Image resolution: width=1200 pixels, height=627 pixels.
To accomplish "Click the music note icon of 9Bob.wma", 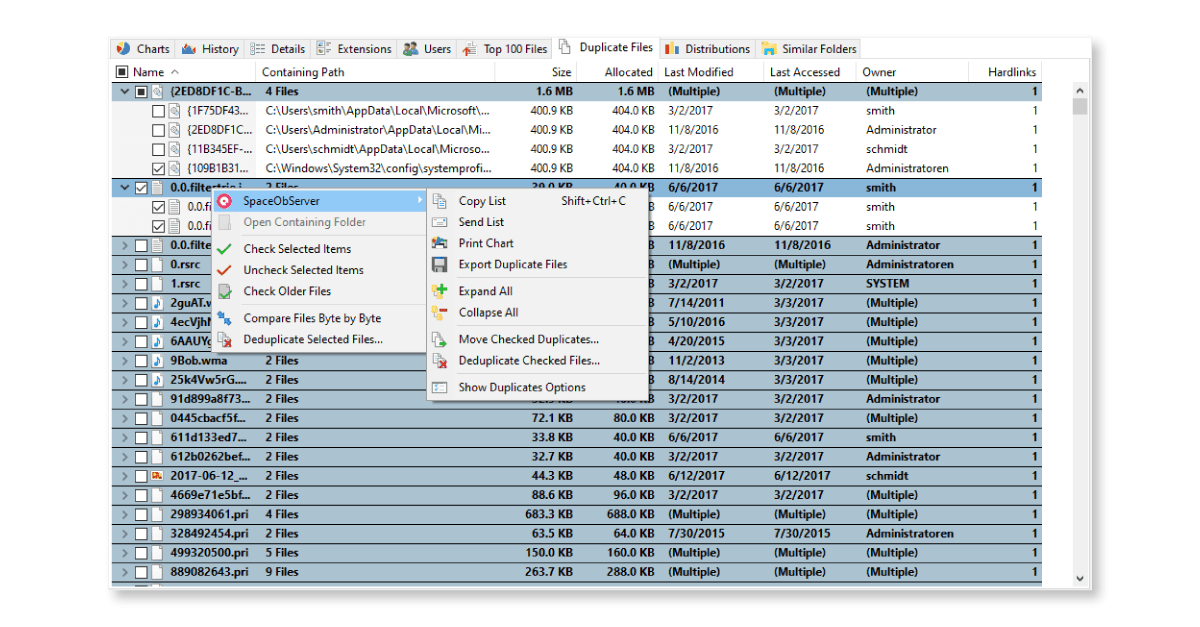I will click(x=157, y=361).
